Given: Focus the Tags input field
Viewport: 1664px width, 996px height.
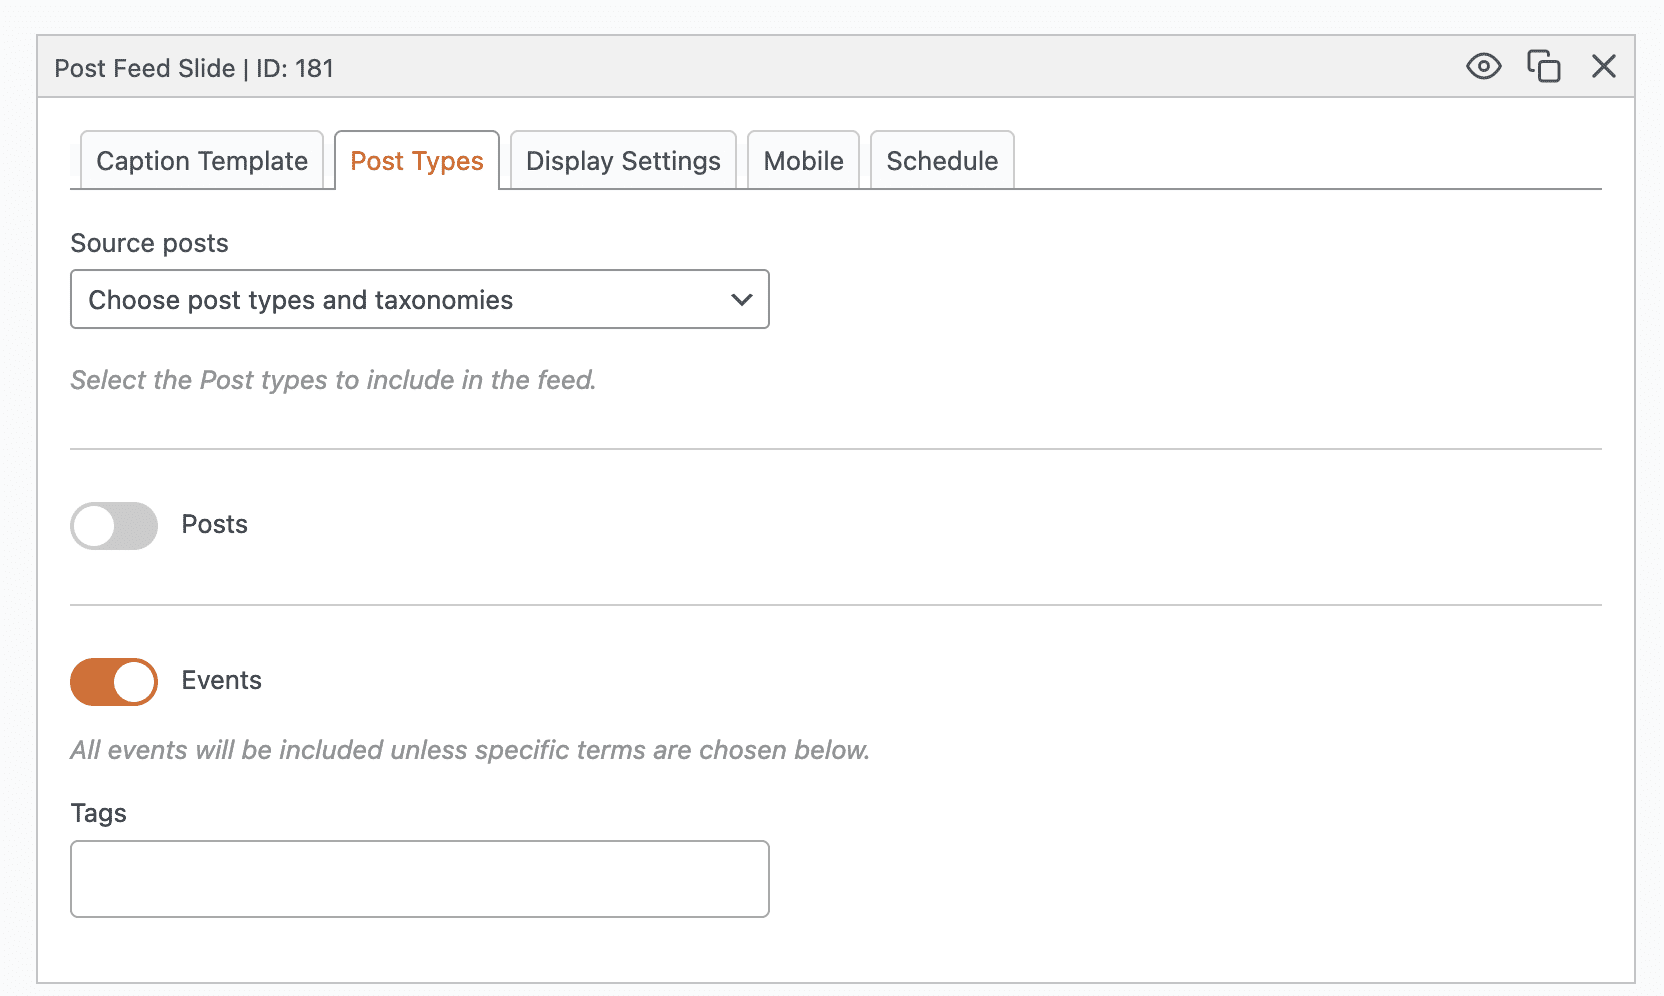Looking at the screenshot, I should pyautogui.click(x=420, y=879).
